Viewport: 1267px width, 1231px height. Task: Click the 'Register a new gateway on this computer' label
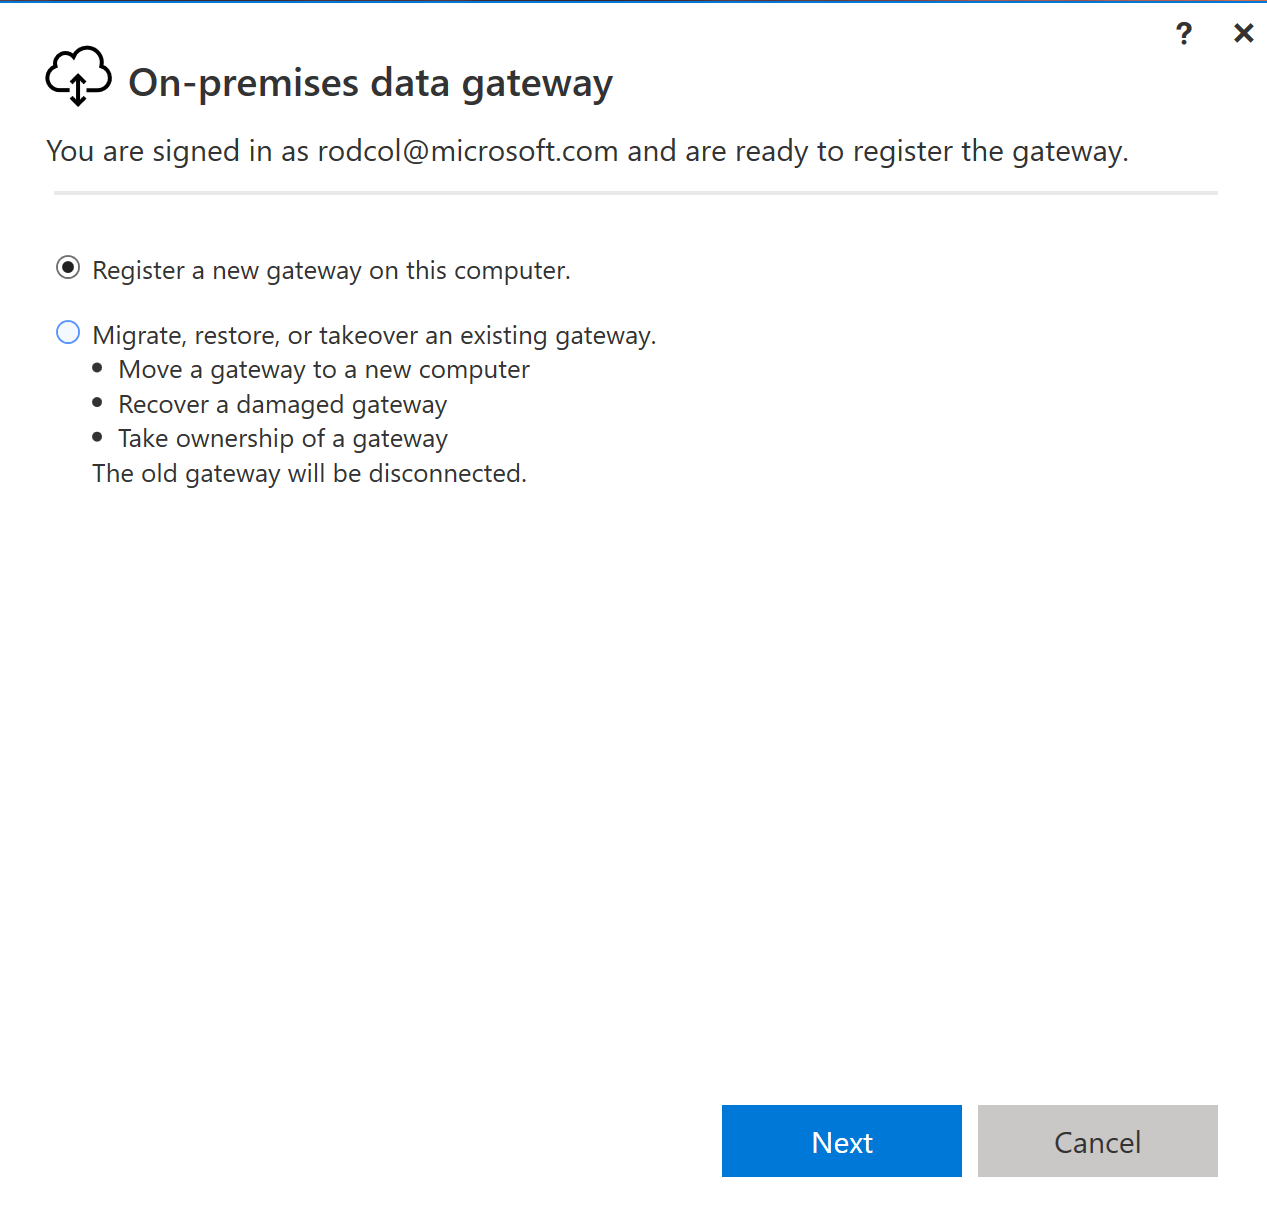point(331,271)
